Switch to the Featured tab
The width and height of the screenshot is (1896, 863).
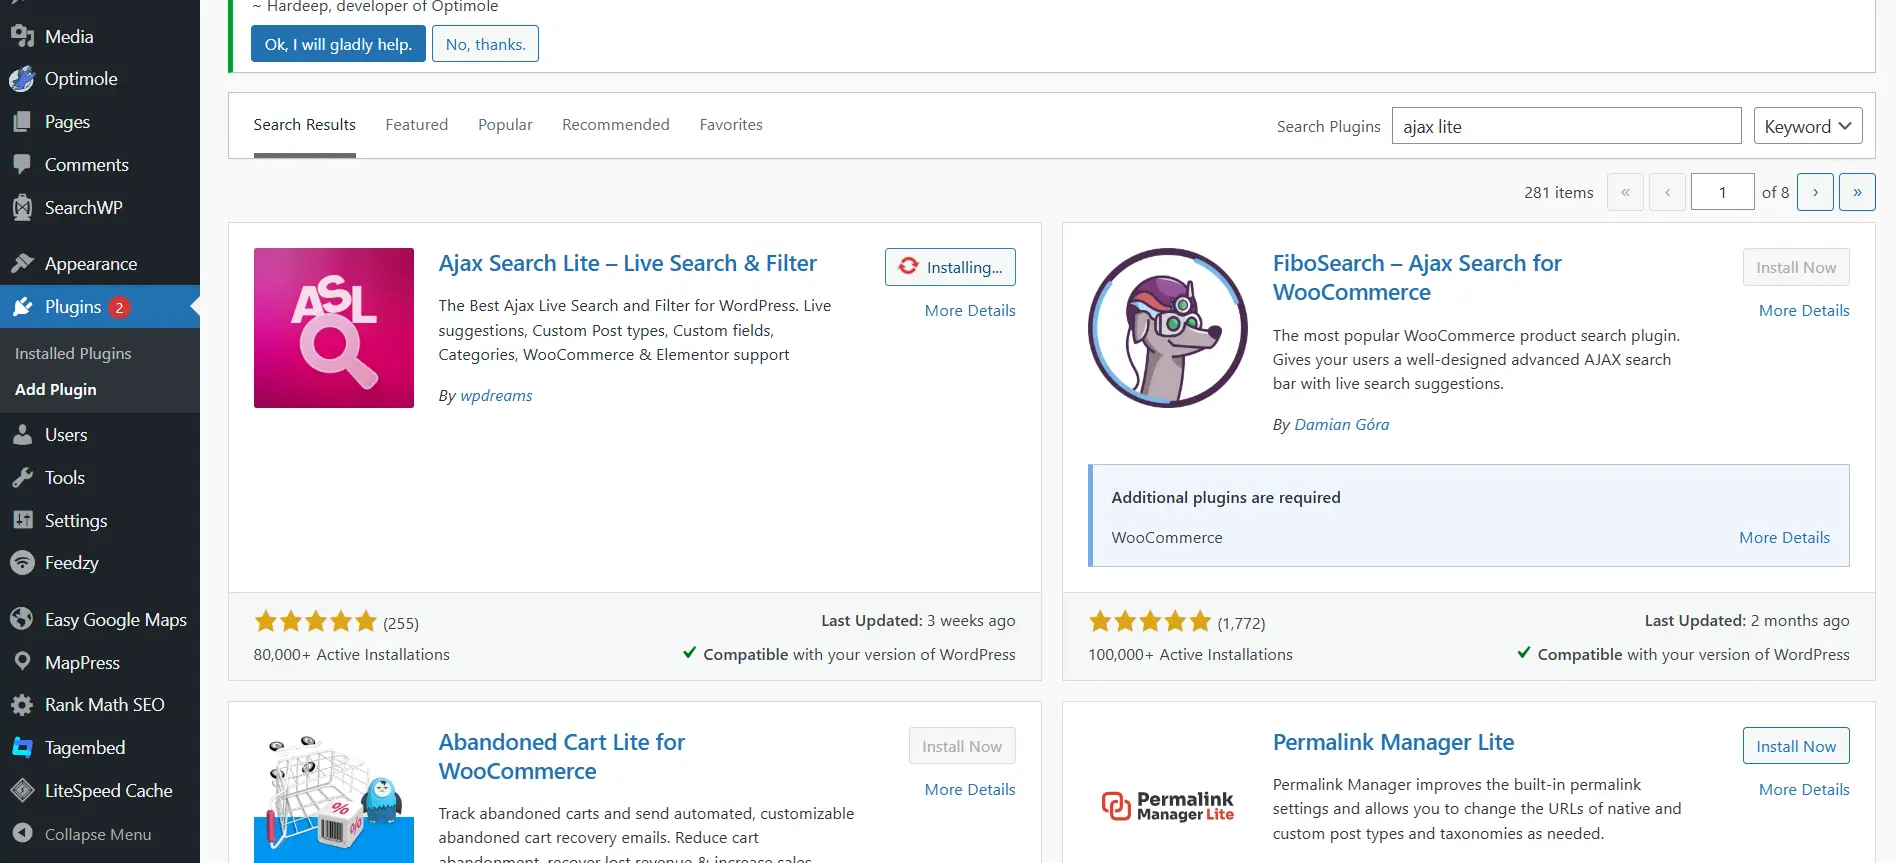point(417,125)
